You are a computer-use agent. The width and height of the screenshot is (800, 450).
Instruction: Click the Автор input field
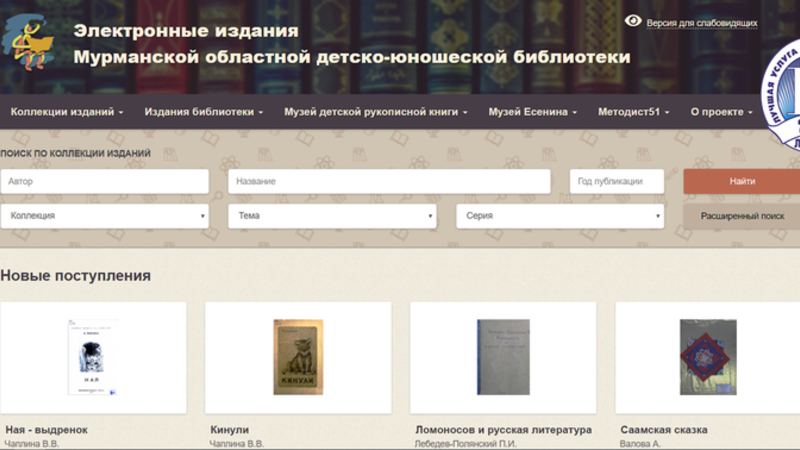105,182
